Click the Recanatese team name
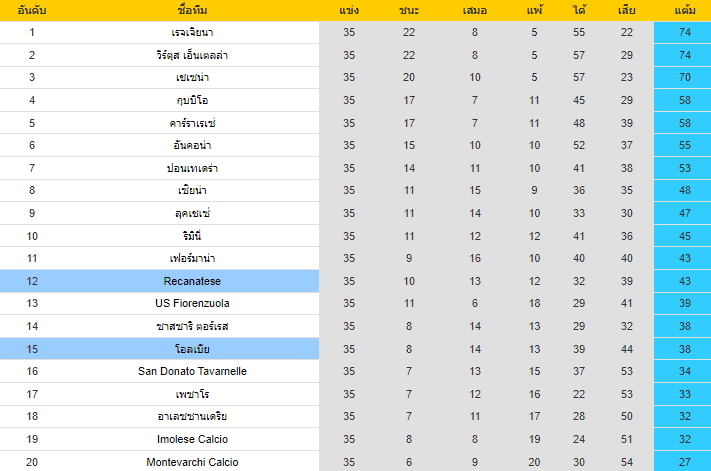The width and height of the screenshot is (711, 471). 191,281
